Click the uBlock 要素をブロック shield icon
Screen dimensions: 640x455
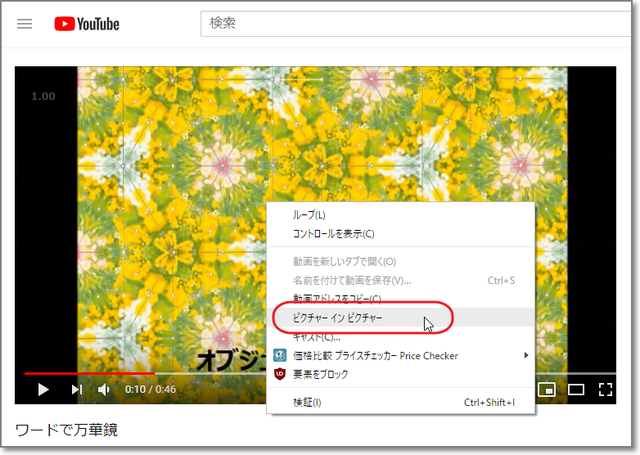pos(280,374)
